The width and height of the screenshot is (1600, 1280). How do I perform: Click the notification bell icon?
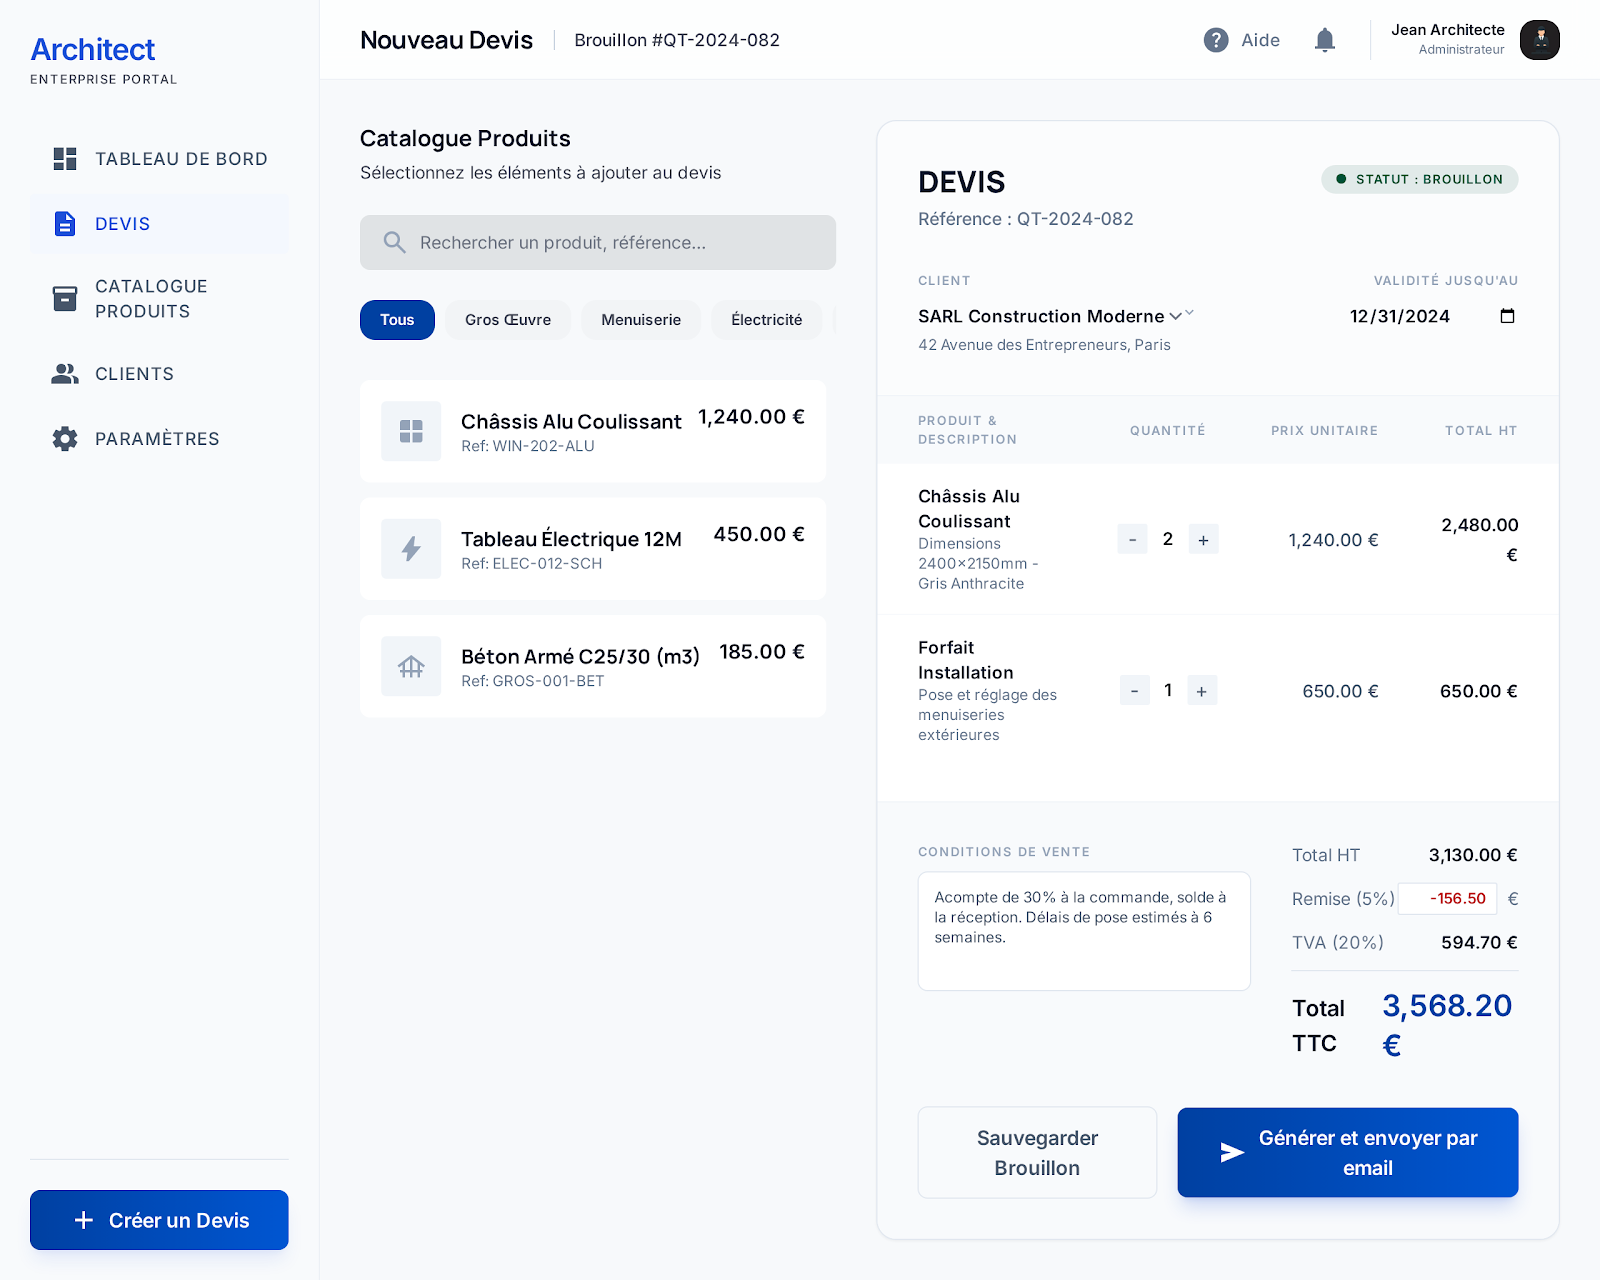[1324, 40]
